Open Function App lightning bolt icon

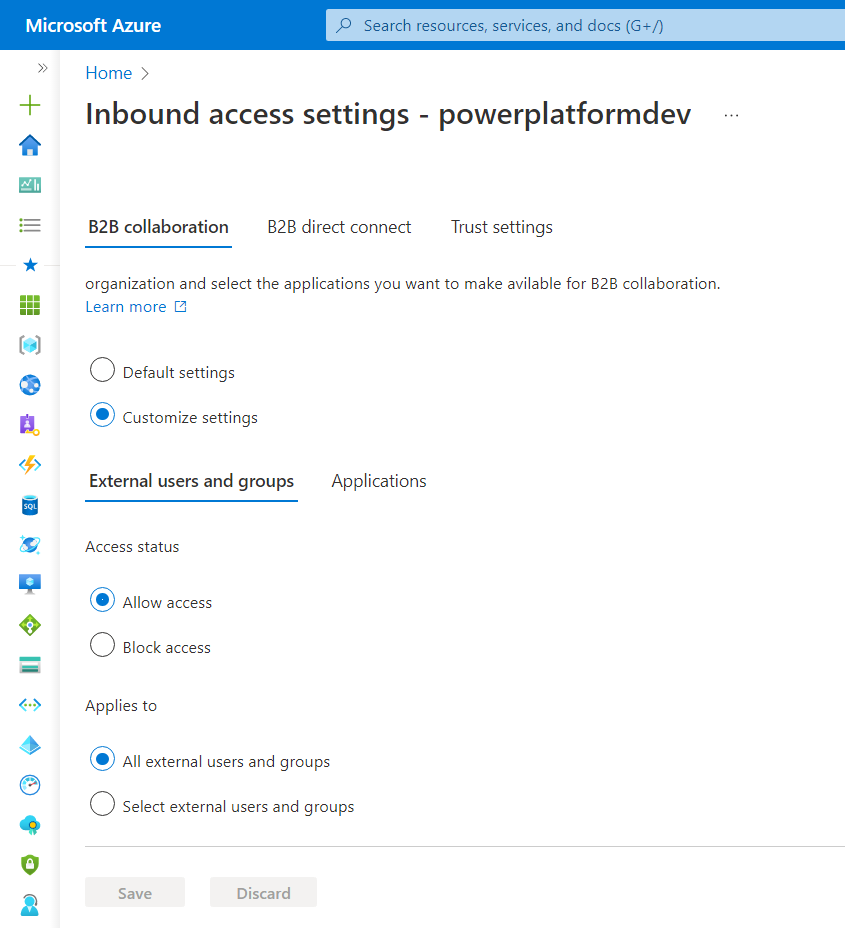30,465
